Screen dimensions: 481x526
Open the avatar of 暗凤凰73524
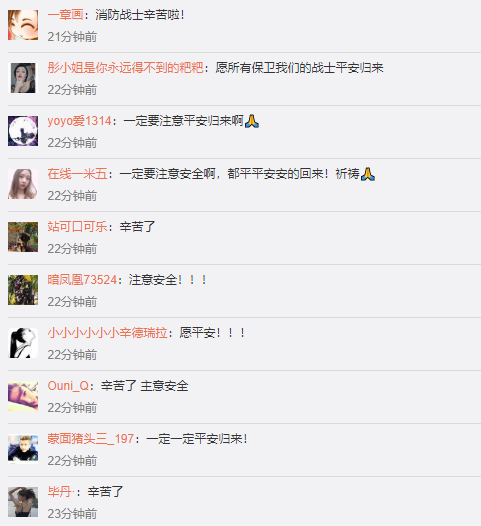point(23,290)
